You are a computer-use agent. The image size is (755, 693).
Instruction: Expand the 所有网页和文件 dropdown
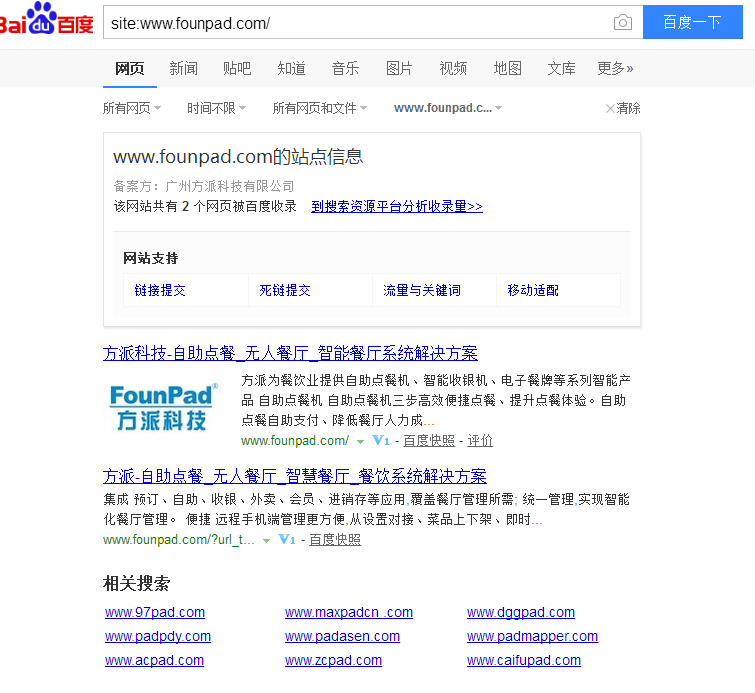pyautogui.click(x=319, y=108)
